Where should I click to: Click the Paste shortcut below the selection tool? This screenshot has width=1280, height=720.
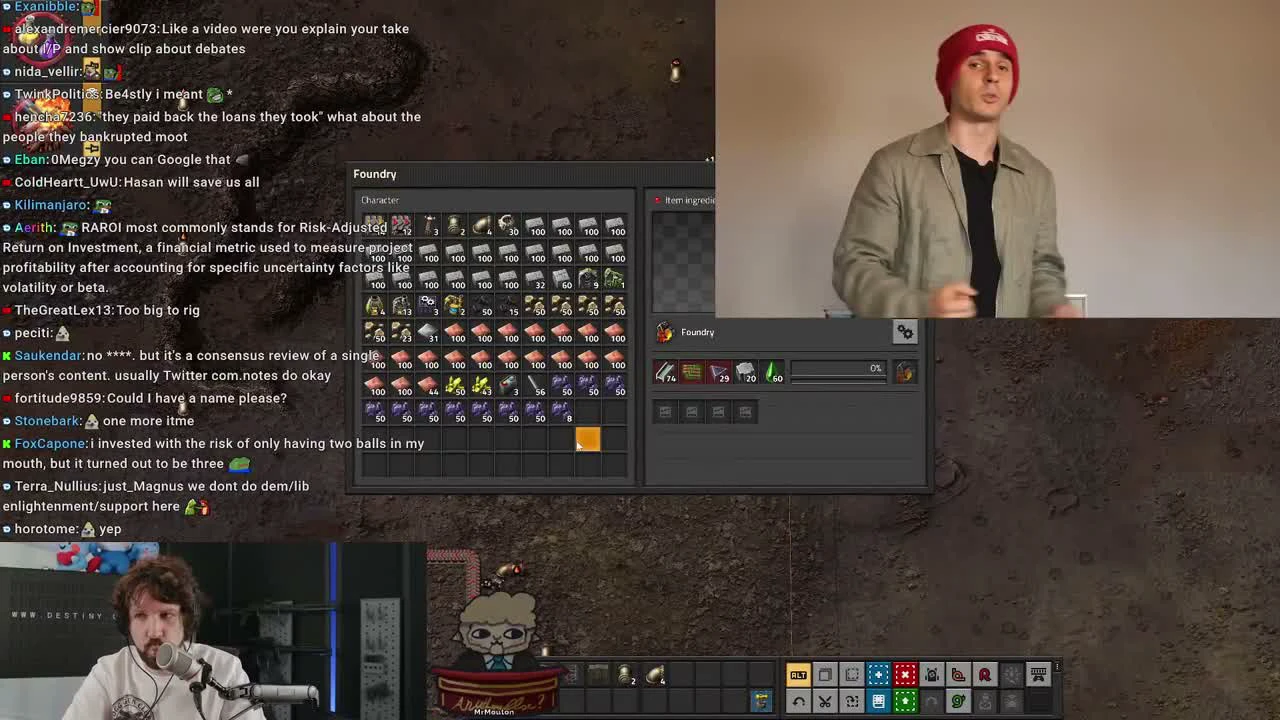coord(852,701)
